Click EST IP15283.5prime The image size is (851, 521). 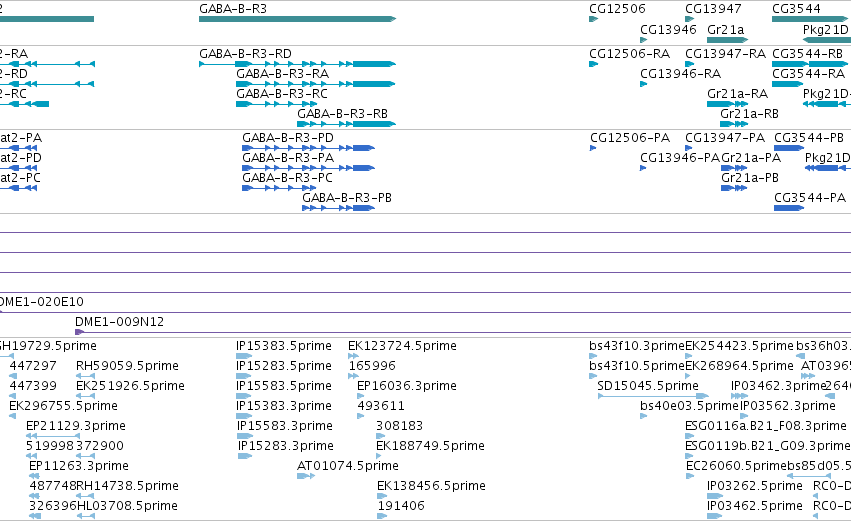click(284, 366)
